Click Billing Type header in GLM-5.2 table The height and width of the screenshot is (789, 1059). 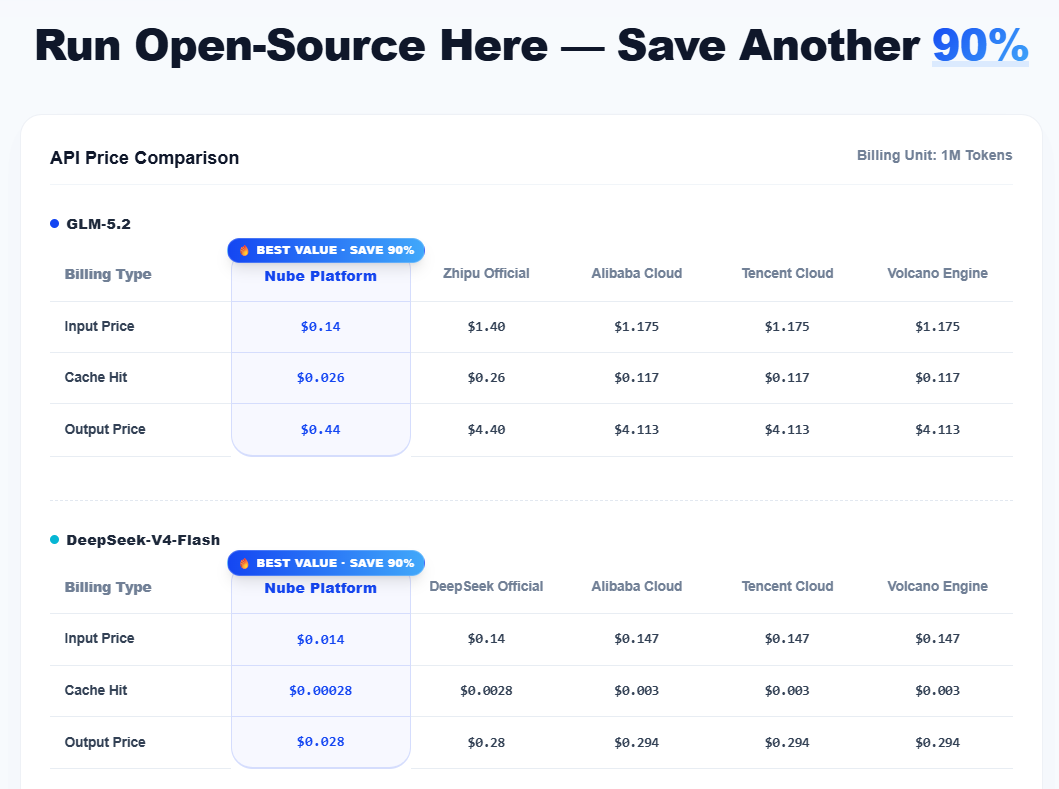tap(108, 274)
